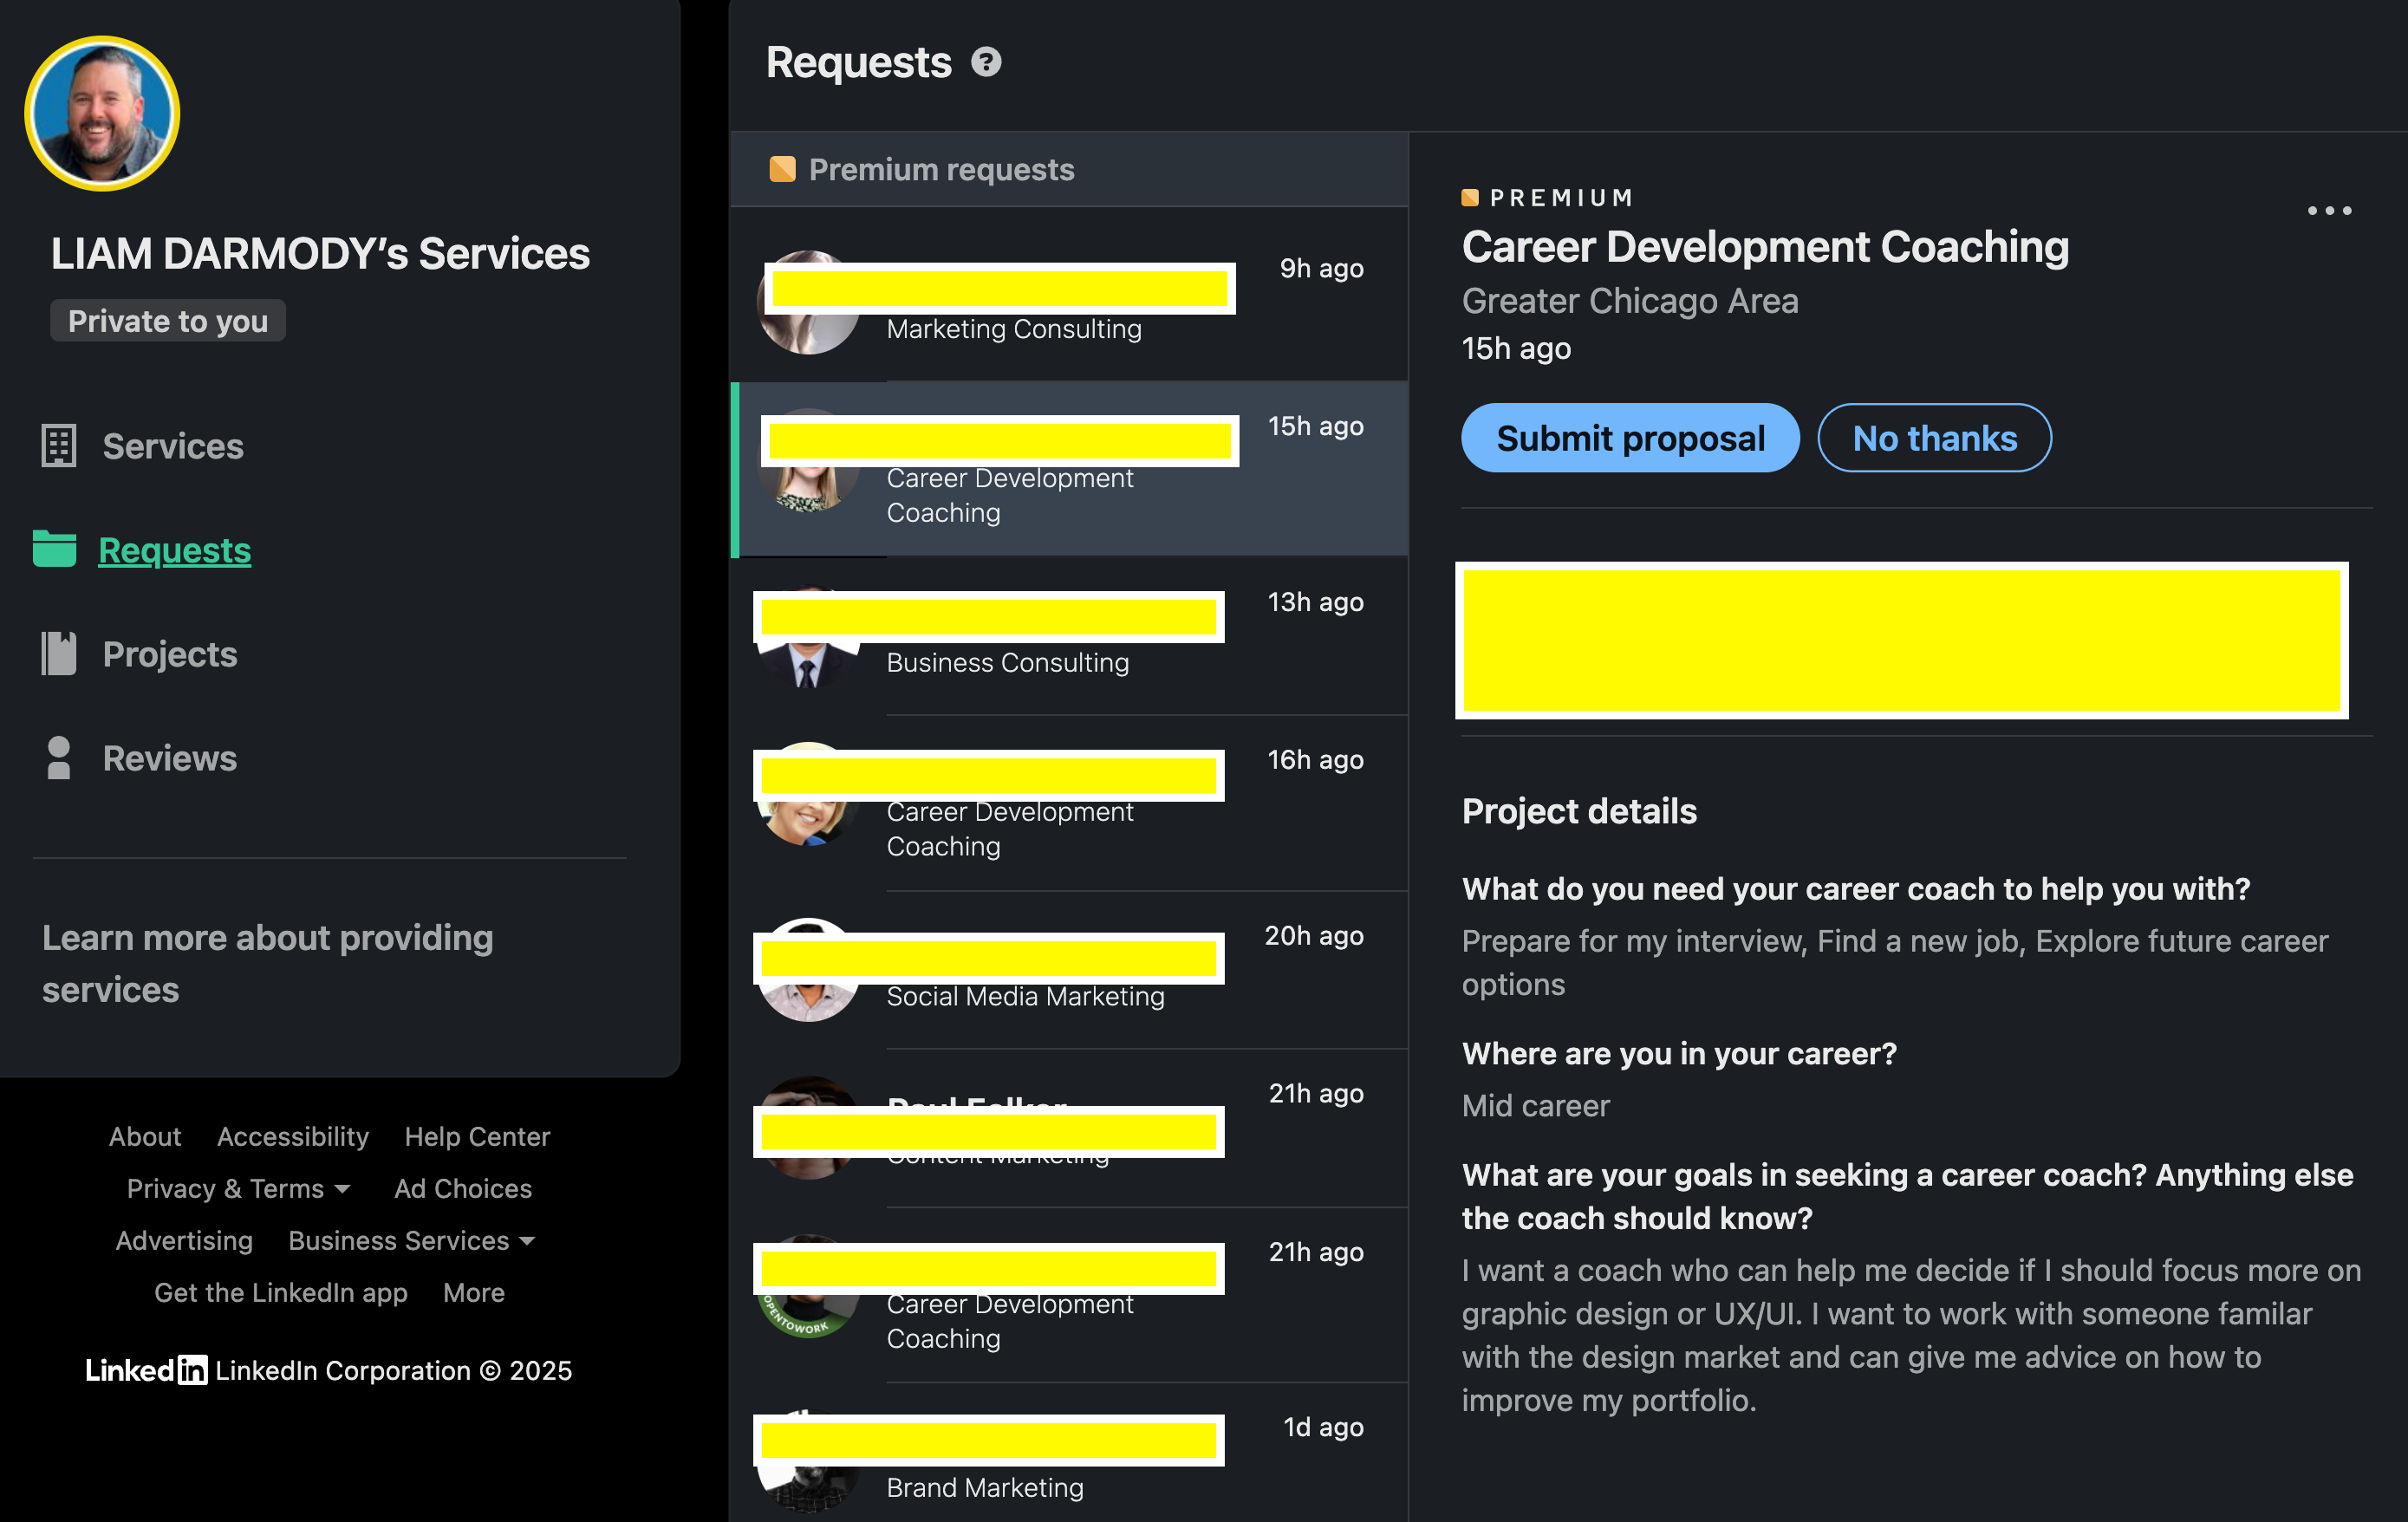Expand the Privacy & Terms dropdown
Screen dimensions: 2408x1522
239,1188
